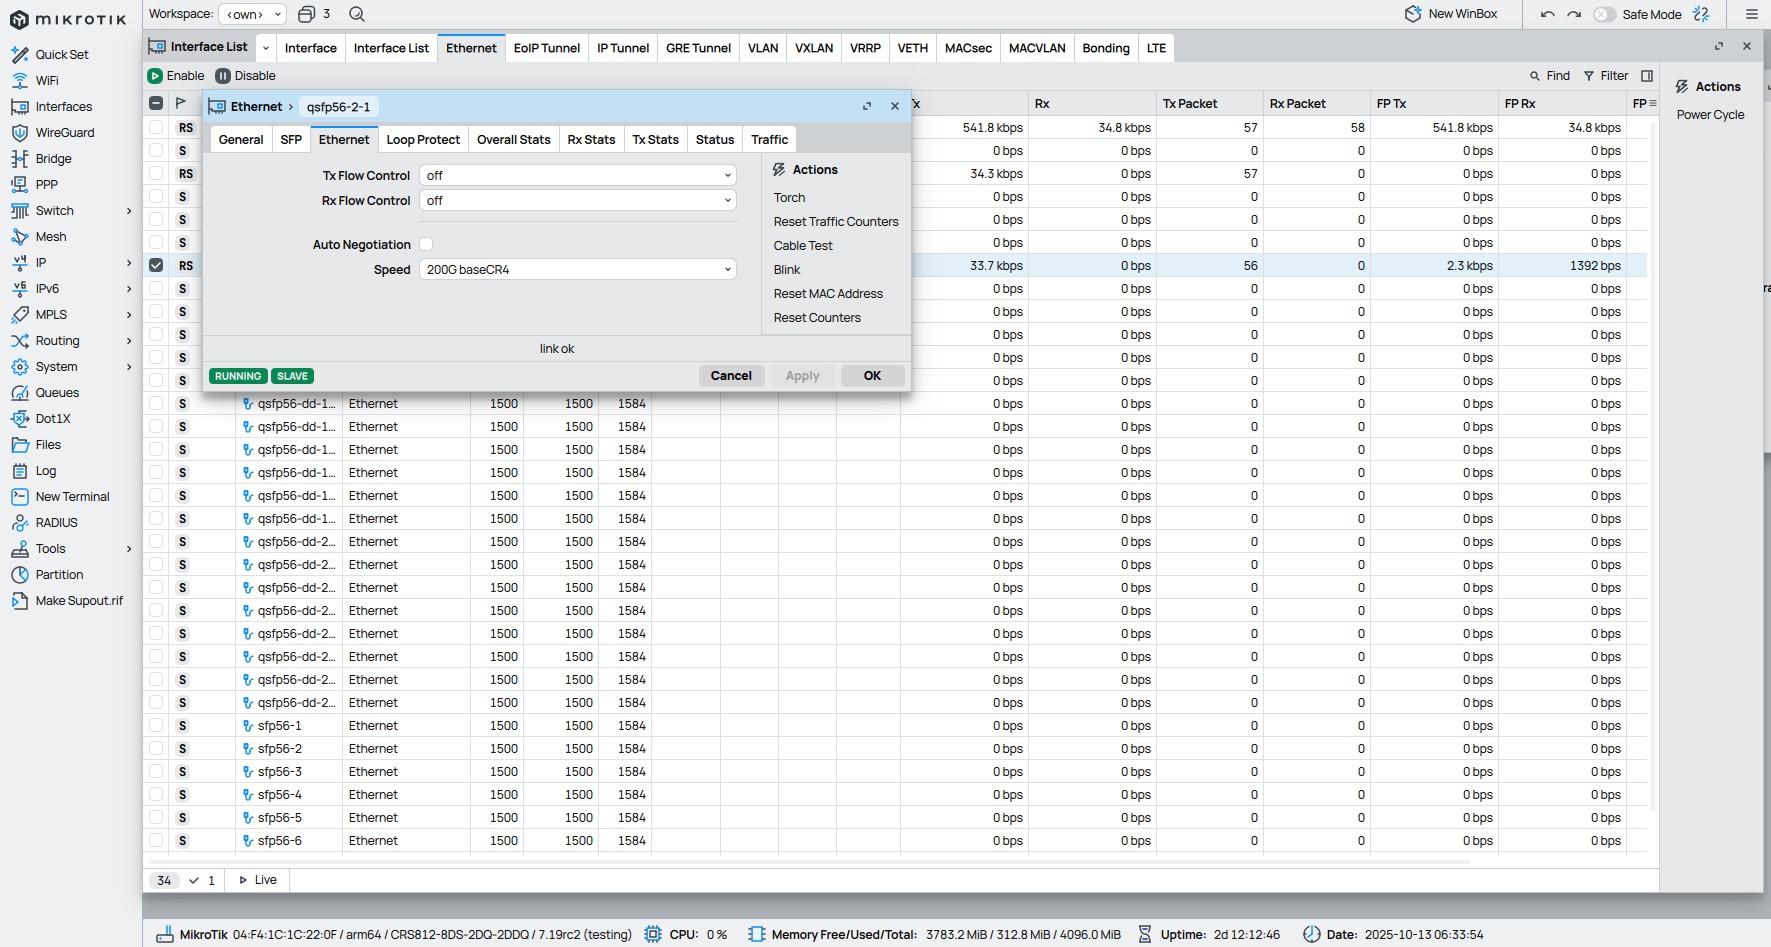Open WireGuard from the sidebar
The height and width of the screenshot is (947, 1771).
click(x=64, y=132)
